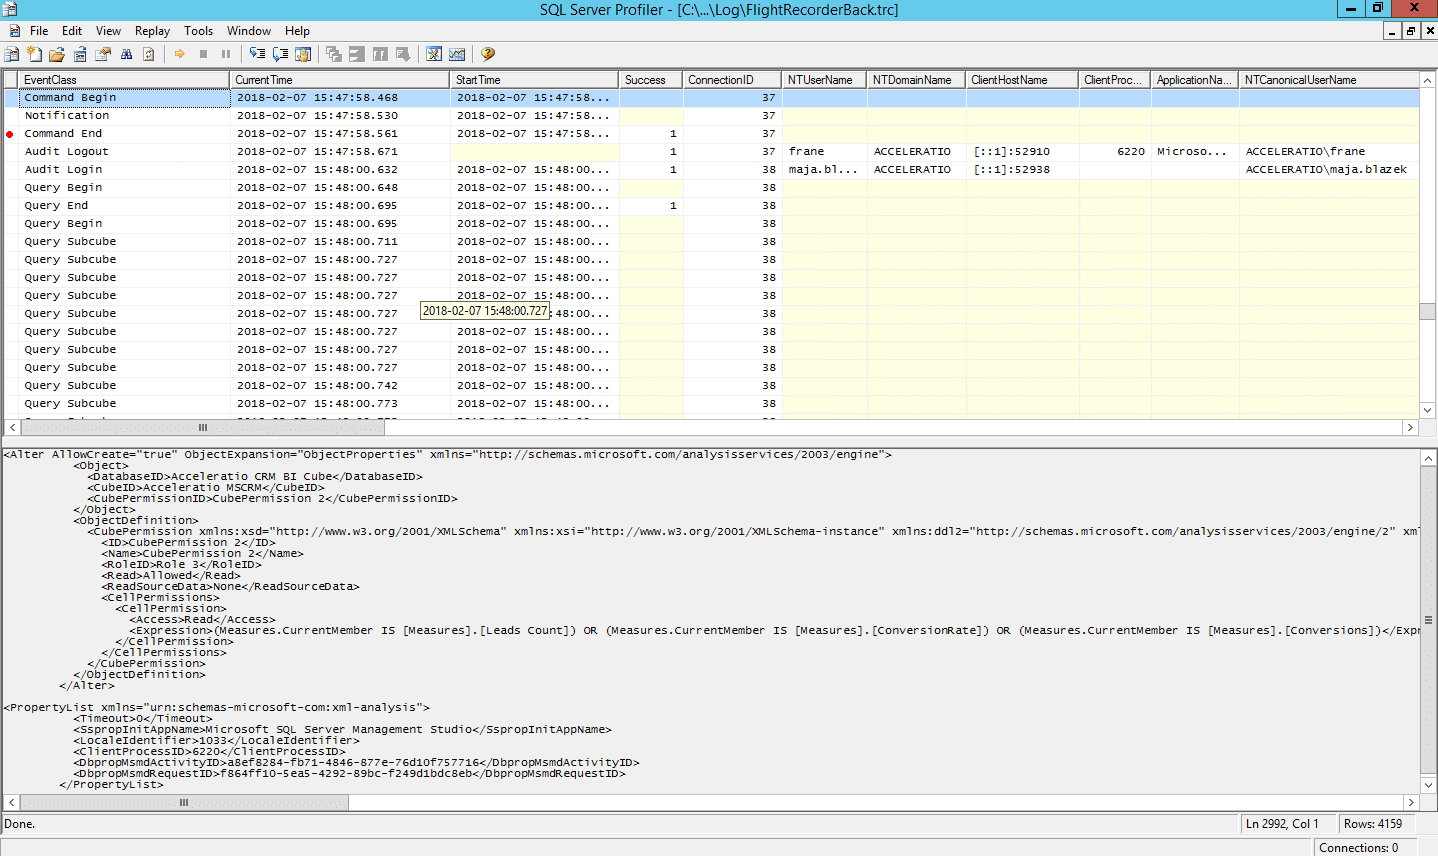Viewport: 1438px width, 856px height.
Task: Click the New Trace toolbar icon
Action: pyautogui.click(x=12, y=54)
